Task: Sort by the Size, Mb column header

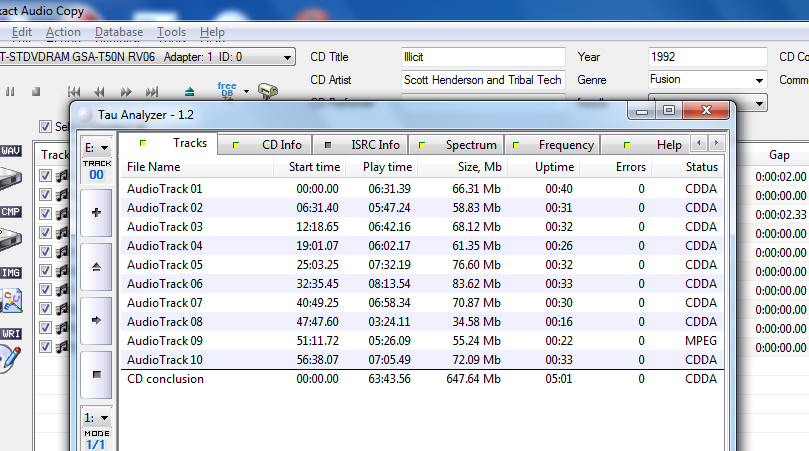Action: (x=463, y=167)
